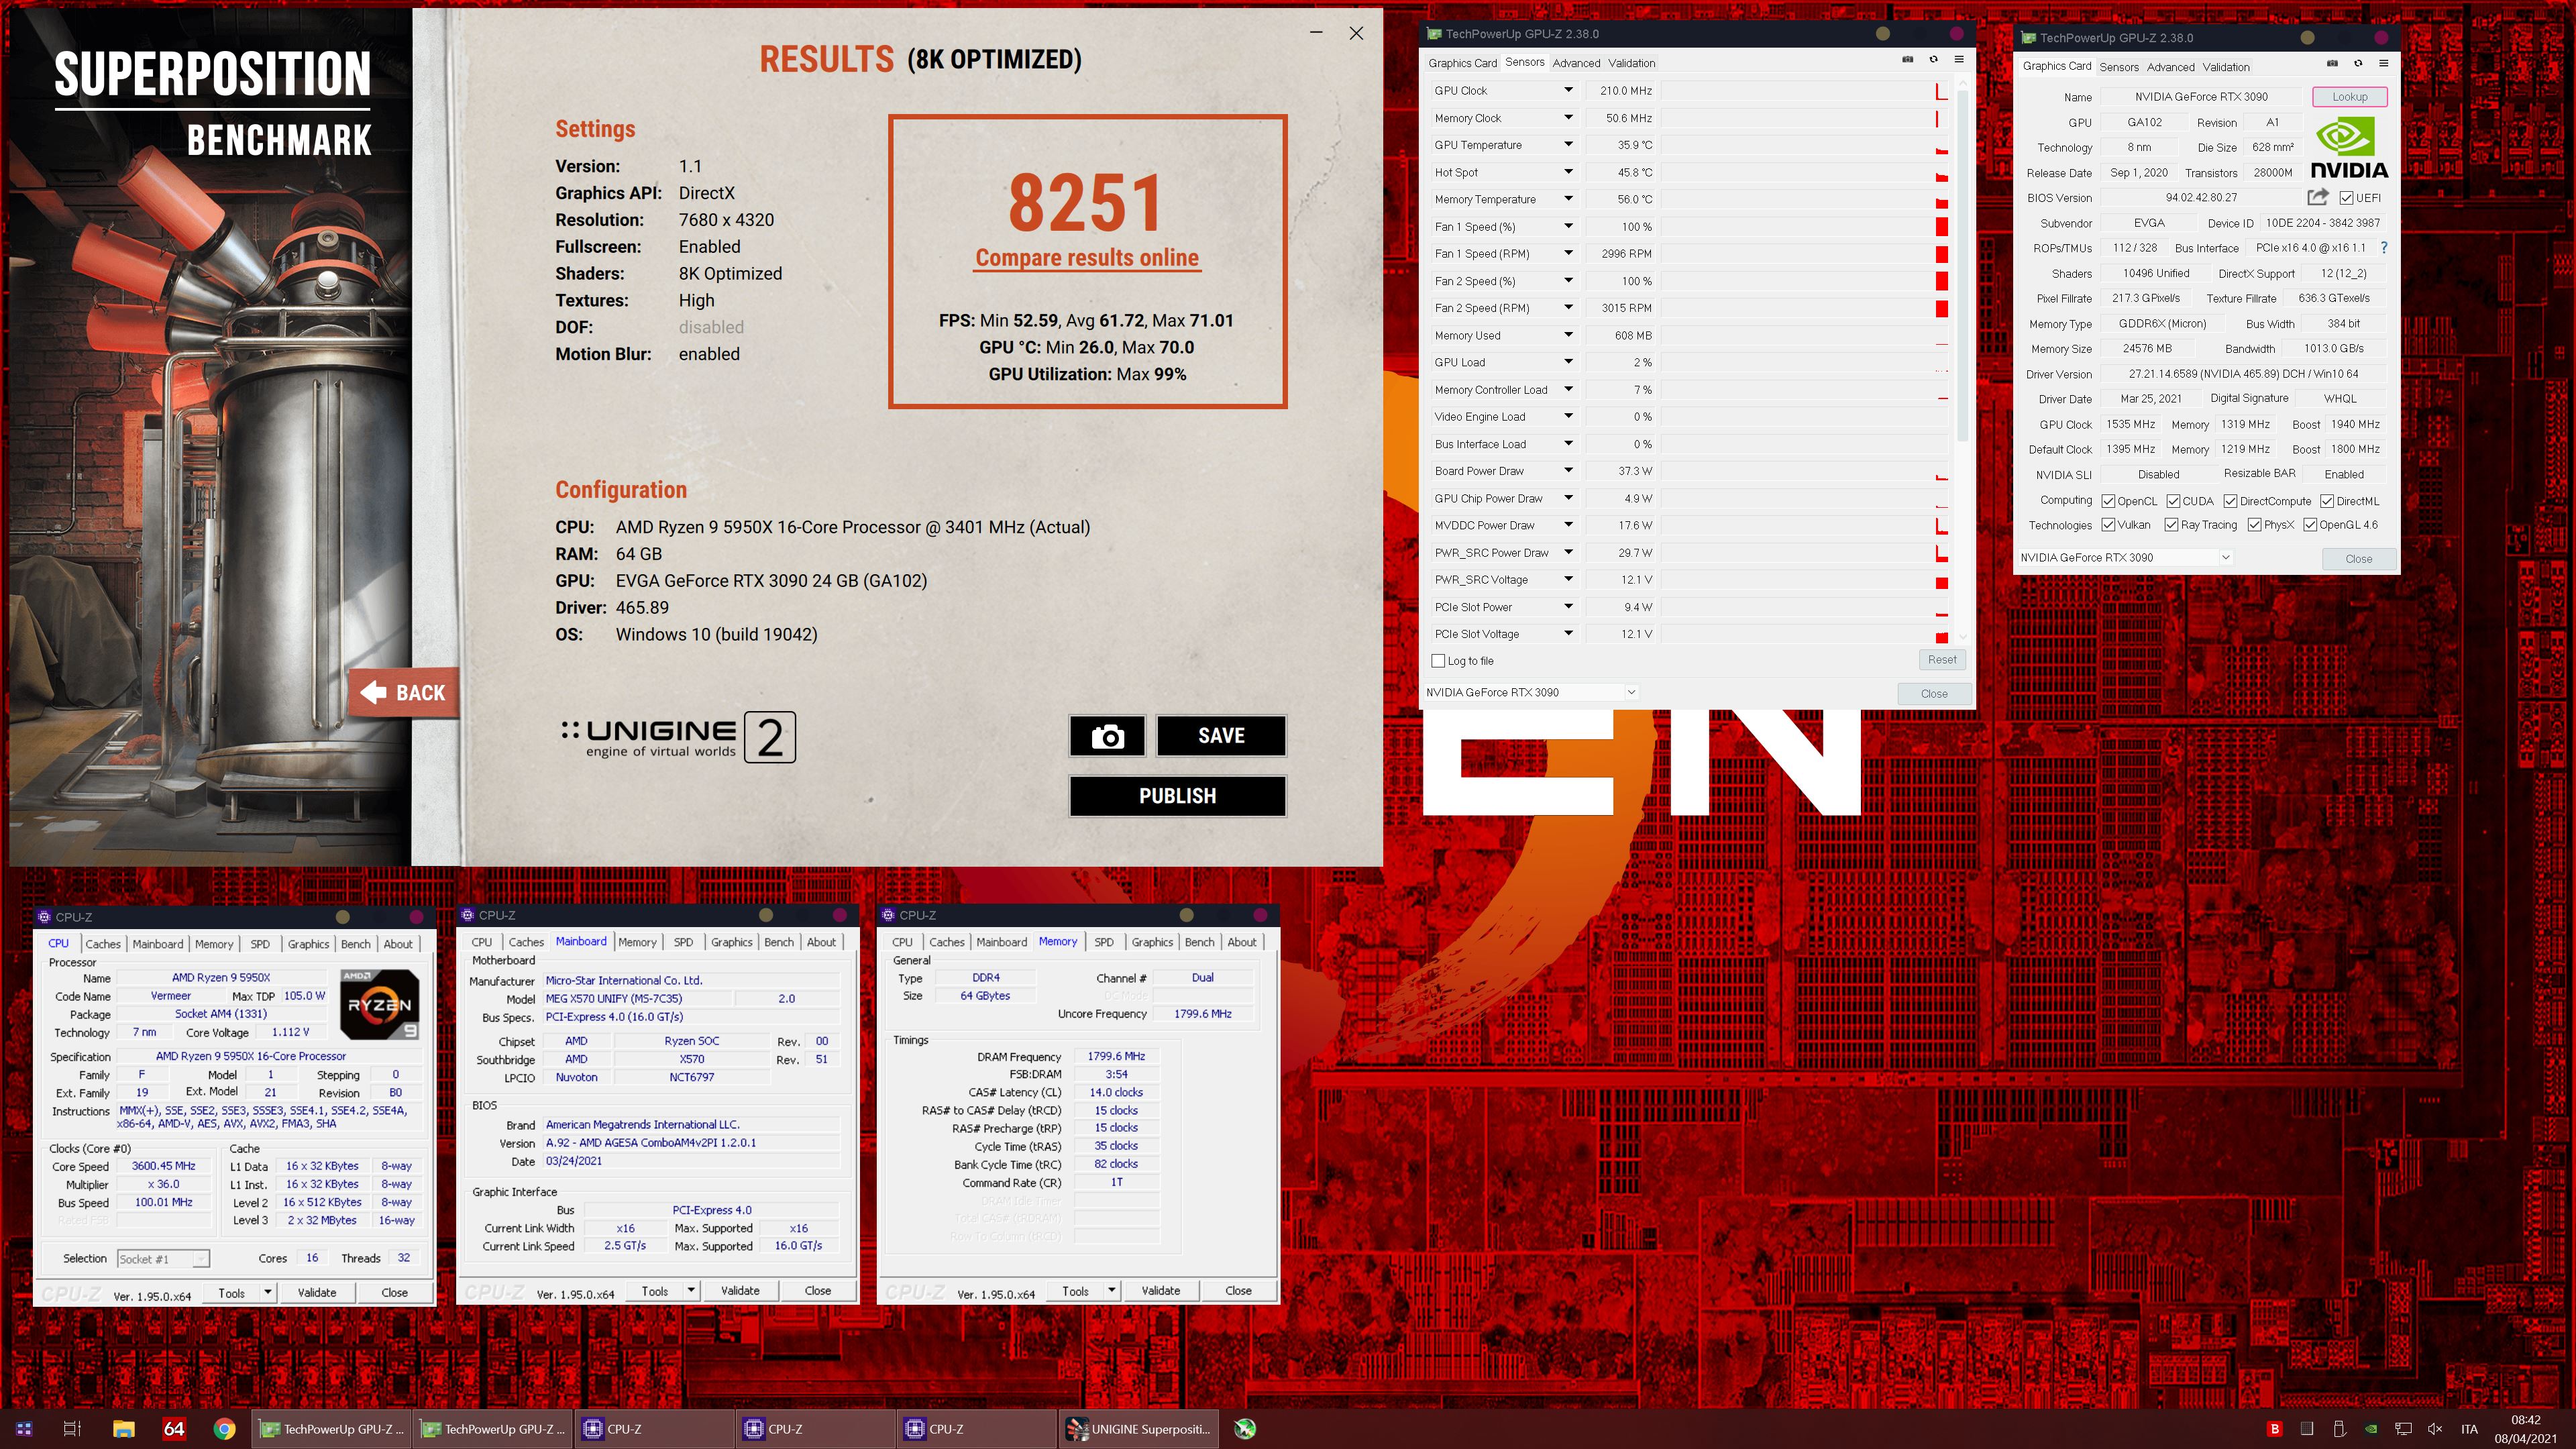Screen dimensions: 2576x1449
Task: Open Compare results online link
Action: [1087, 258]
